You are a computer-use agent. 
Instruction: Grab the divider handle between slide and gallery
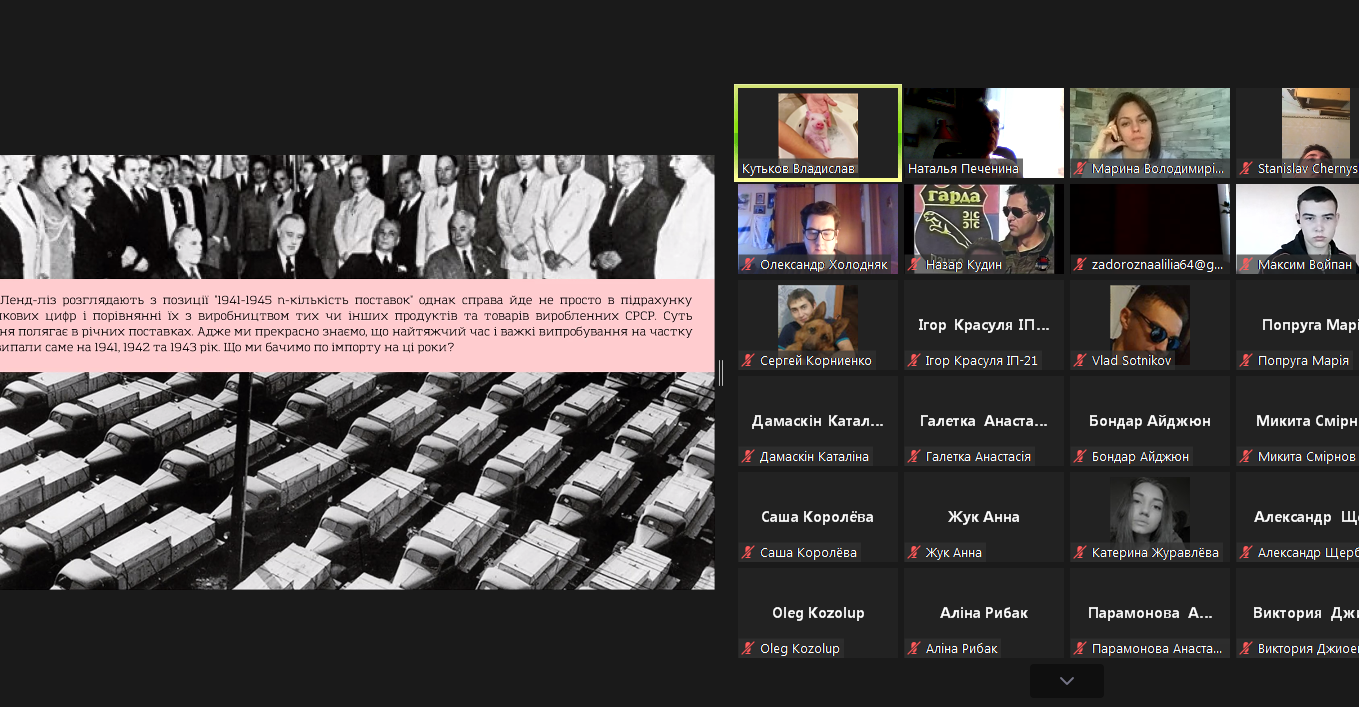pos(720,372)
